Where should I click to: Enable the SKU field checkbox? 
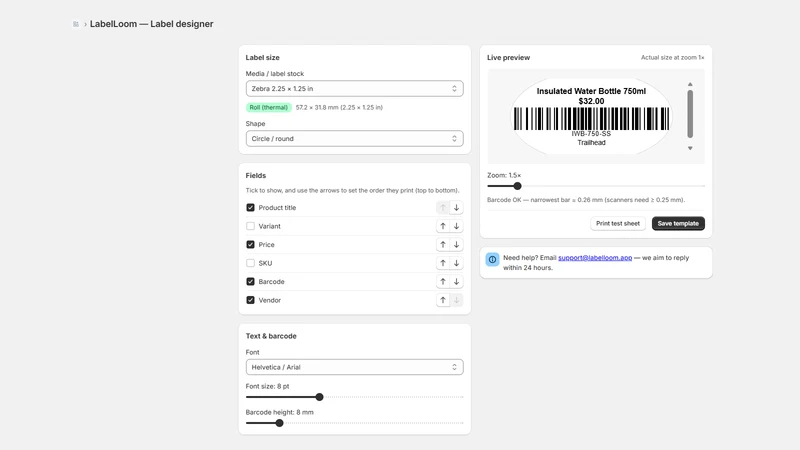[251, 263]
